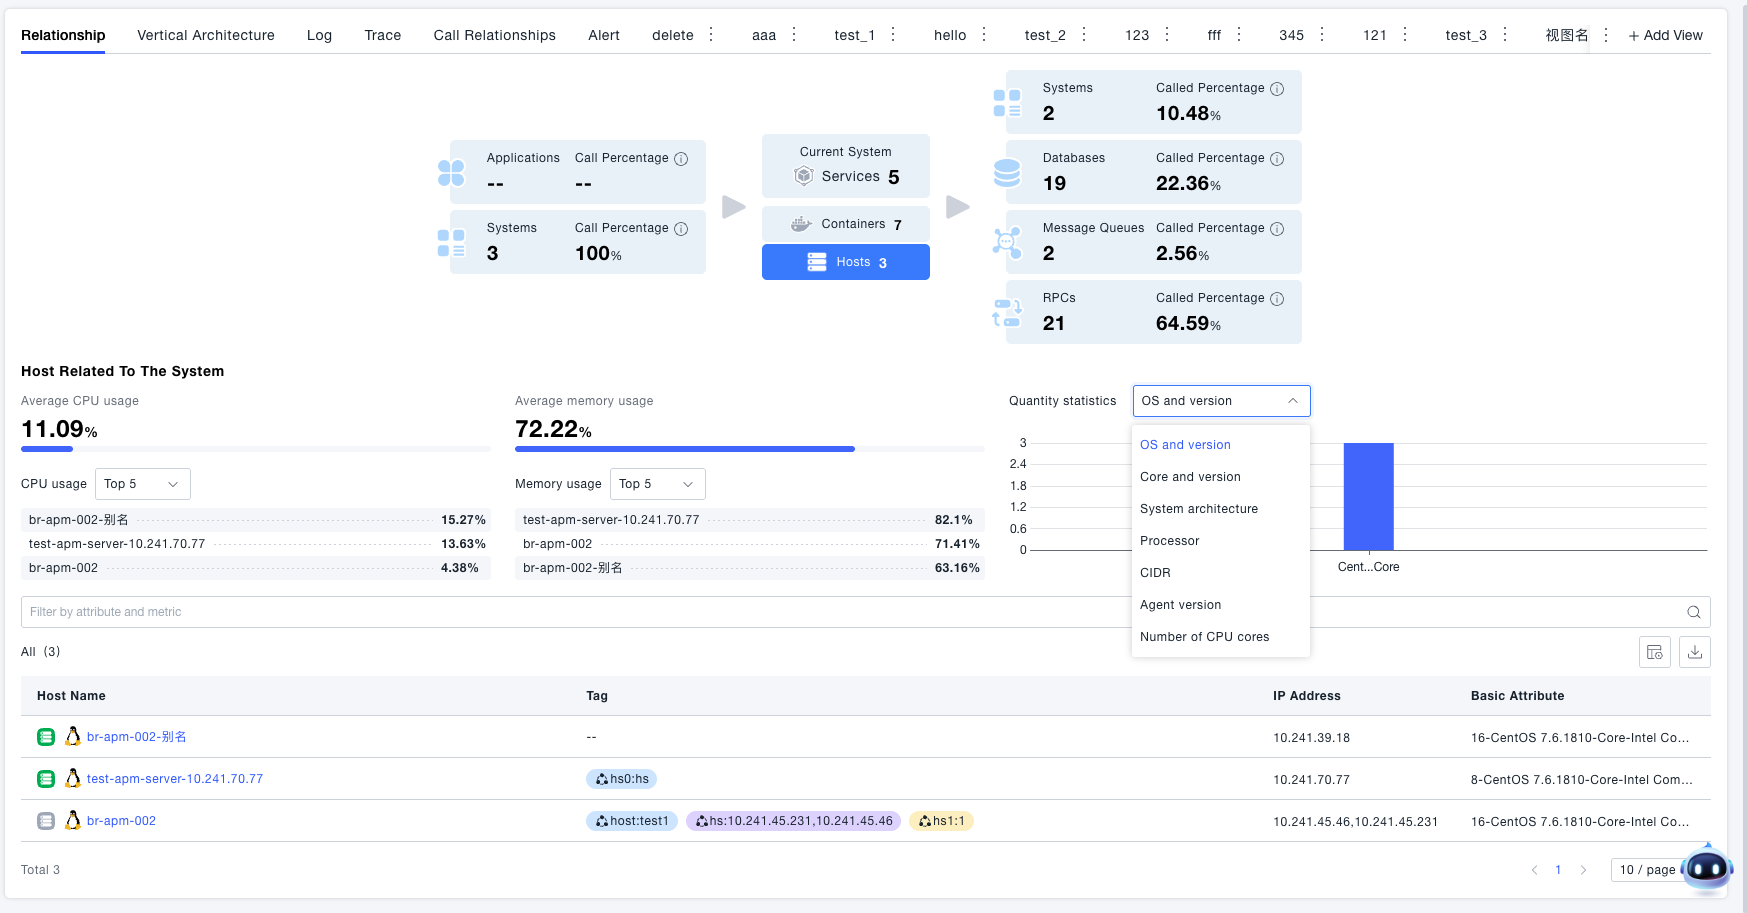1747x913 pixels.
Task: Open the more options icon beside delete tab
Action: tap(711, 35)
